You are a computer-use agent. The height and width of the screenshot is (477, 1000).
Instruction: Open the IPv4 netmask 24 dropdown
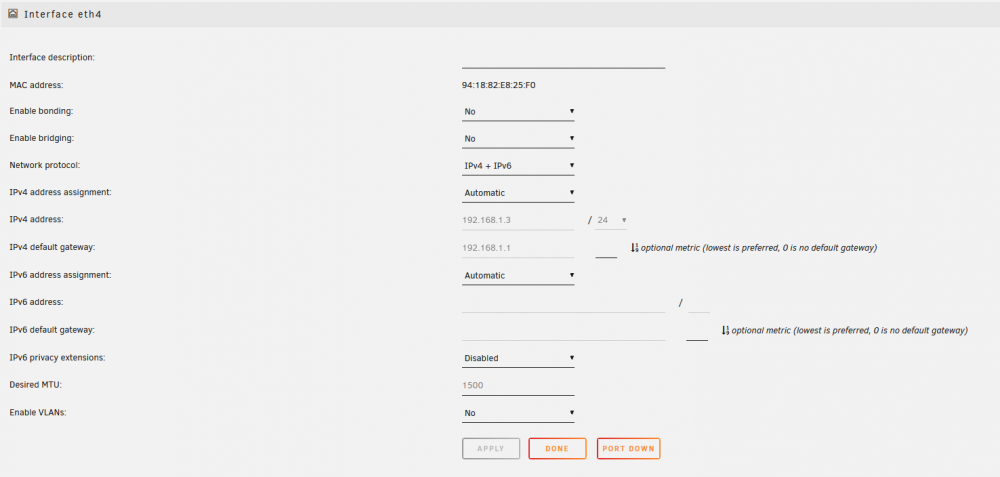[x=611, y=220]
